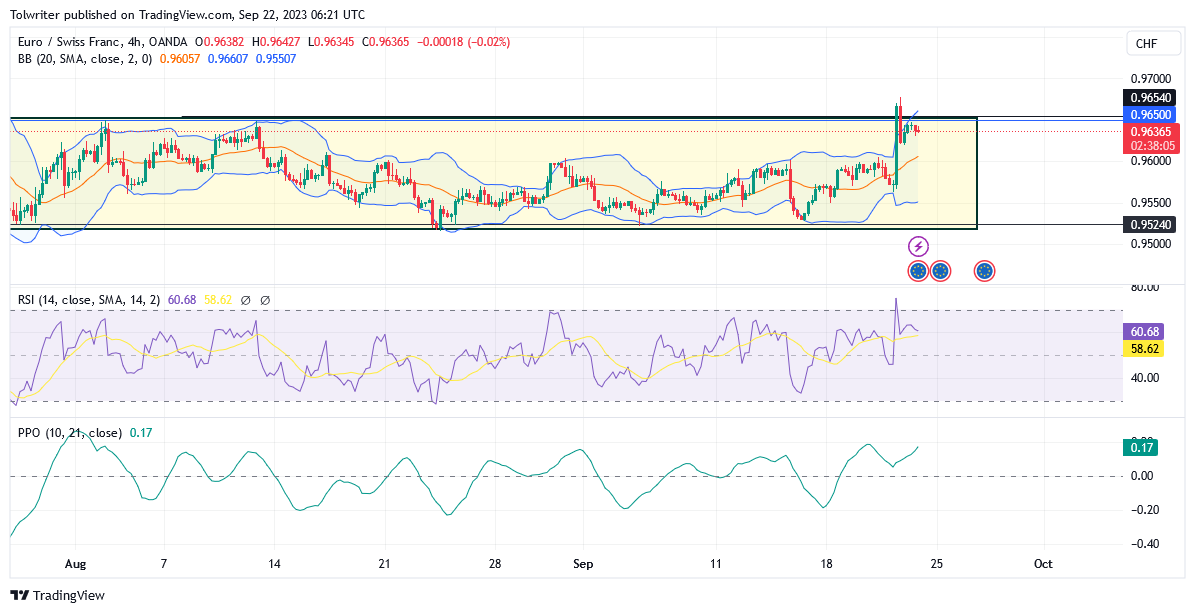The image size is (1195, 613).
Task: Click the Aug date on time axis
Action: click(x=76, y=564)
